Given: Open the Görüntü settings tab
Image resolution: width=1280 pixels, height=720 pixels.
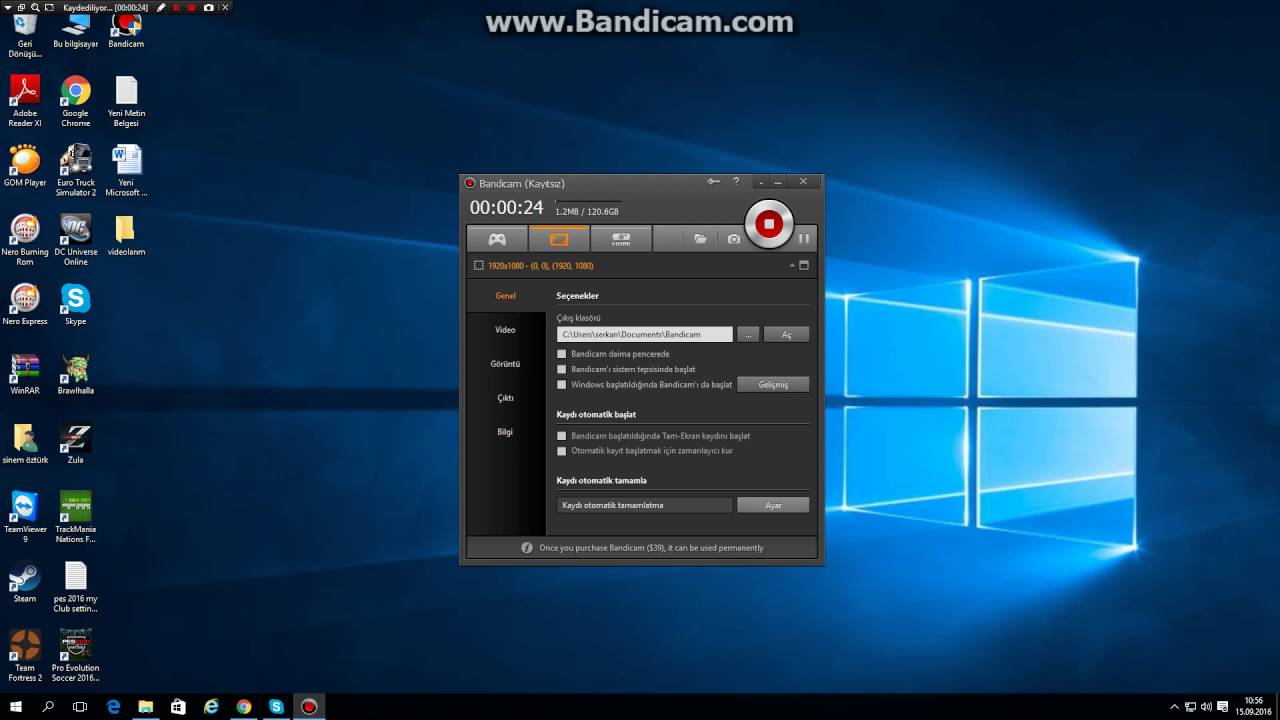Looking at the screenshot, I should point(505,364).
